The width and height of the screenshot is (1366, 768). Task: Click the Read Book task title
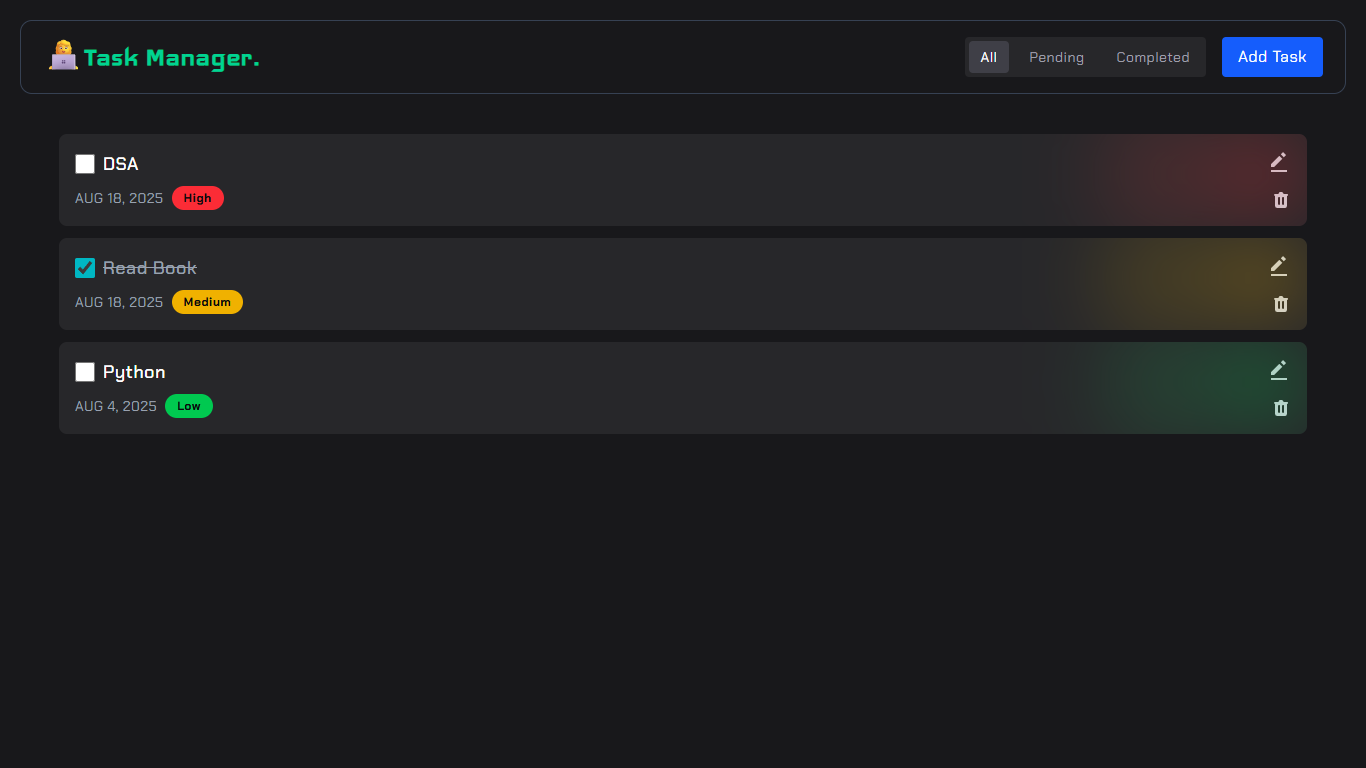coord(150,268)
